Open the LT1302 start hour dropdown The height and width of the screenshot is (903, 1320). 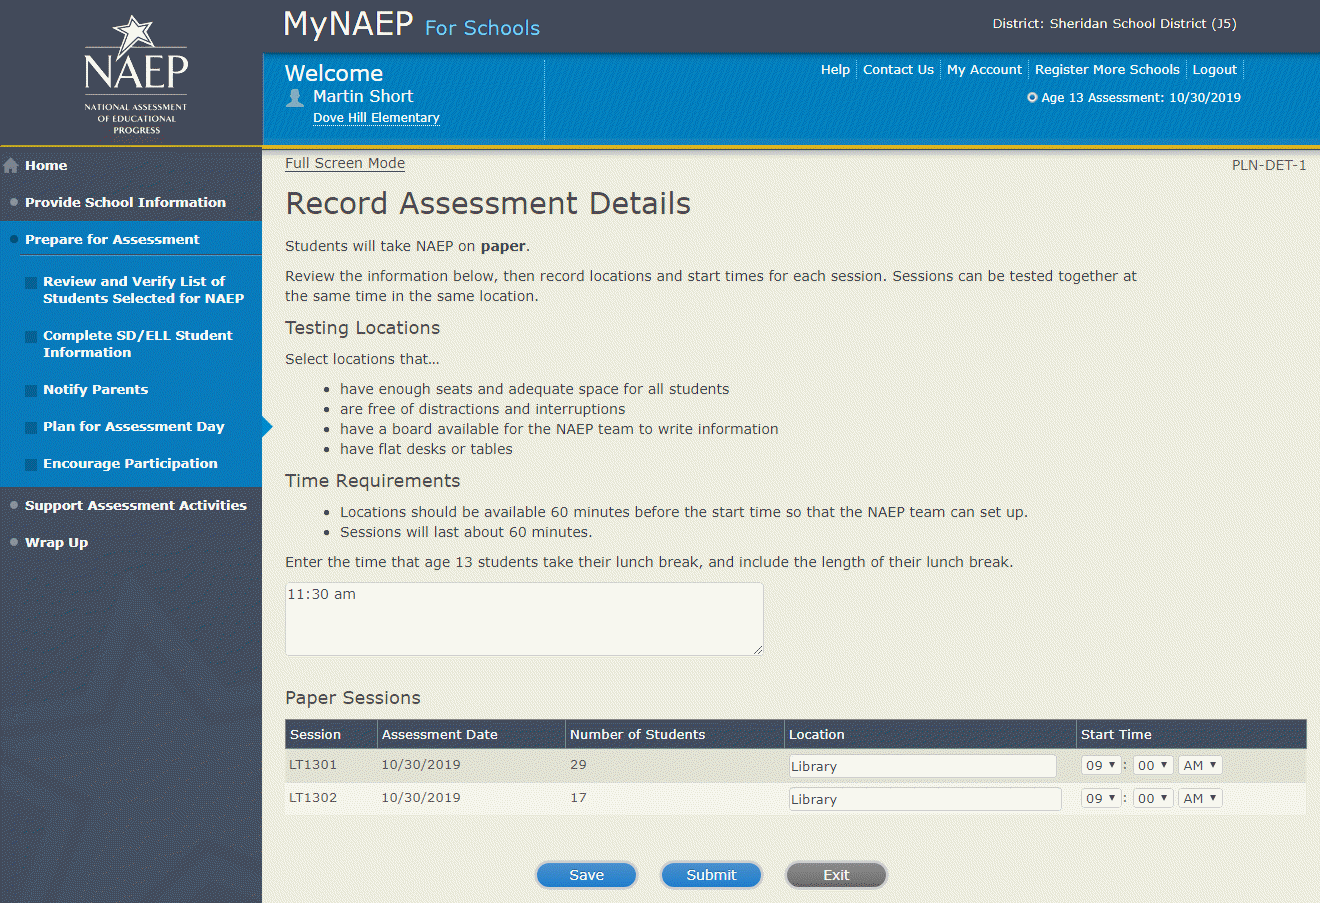1100,799
